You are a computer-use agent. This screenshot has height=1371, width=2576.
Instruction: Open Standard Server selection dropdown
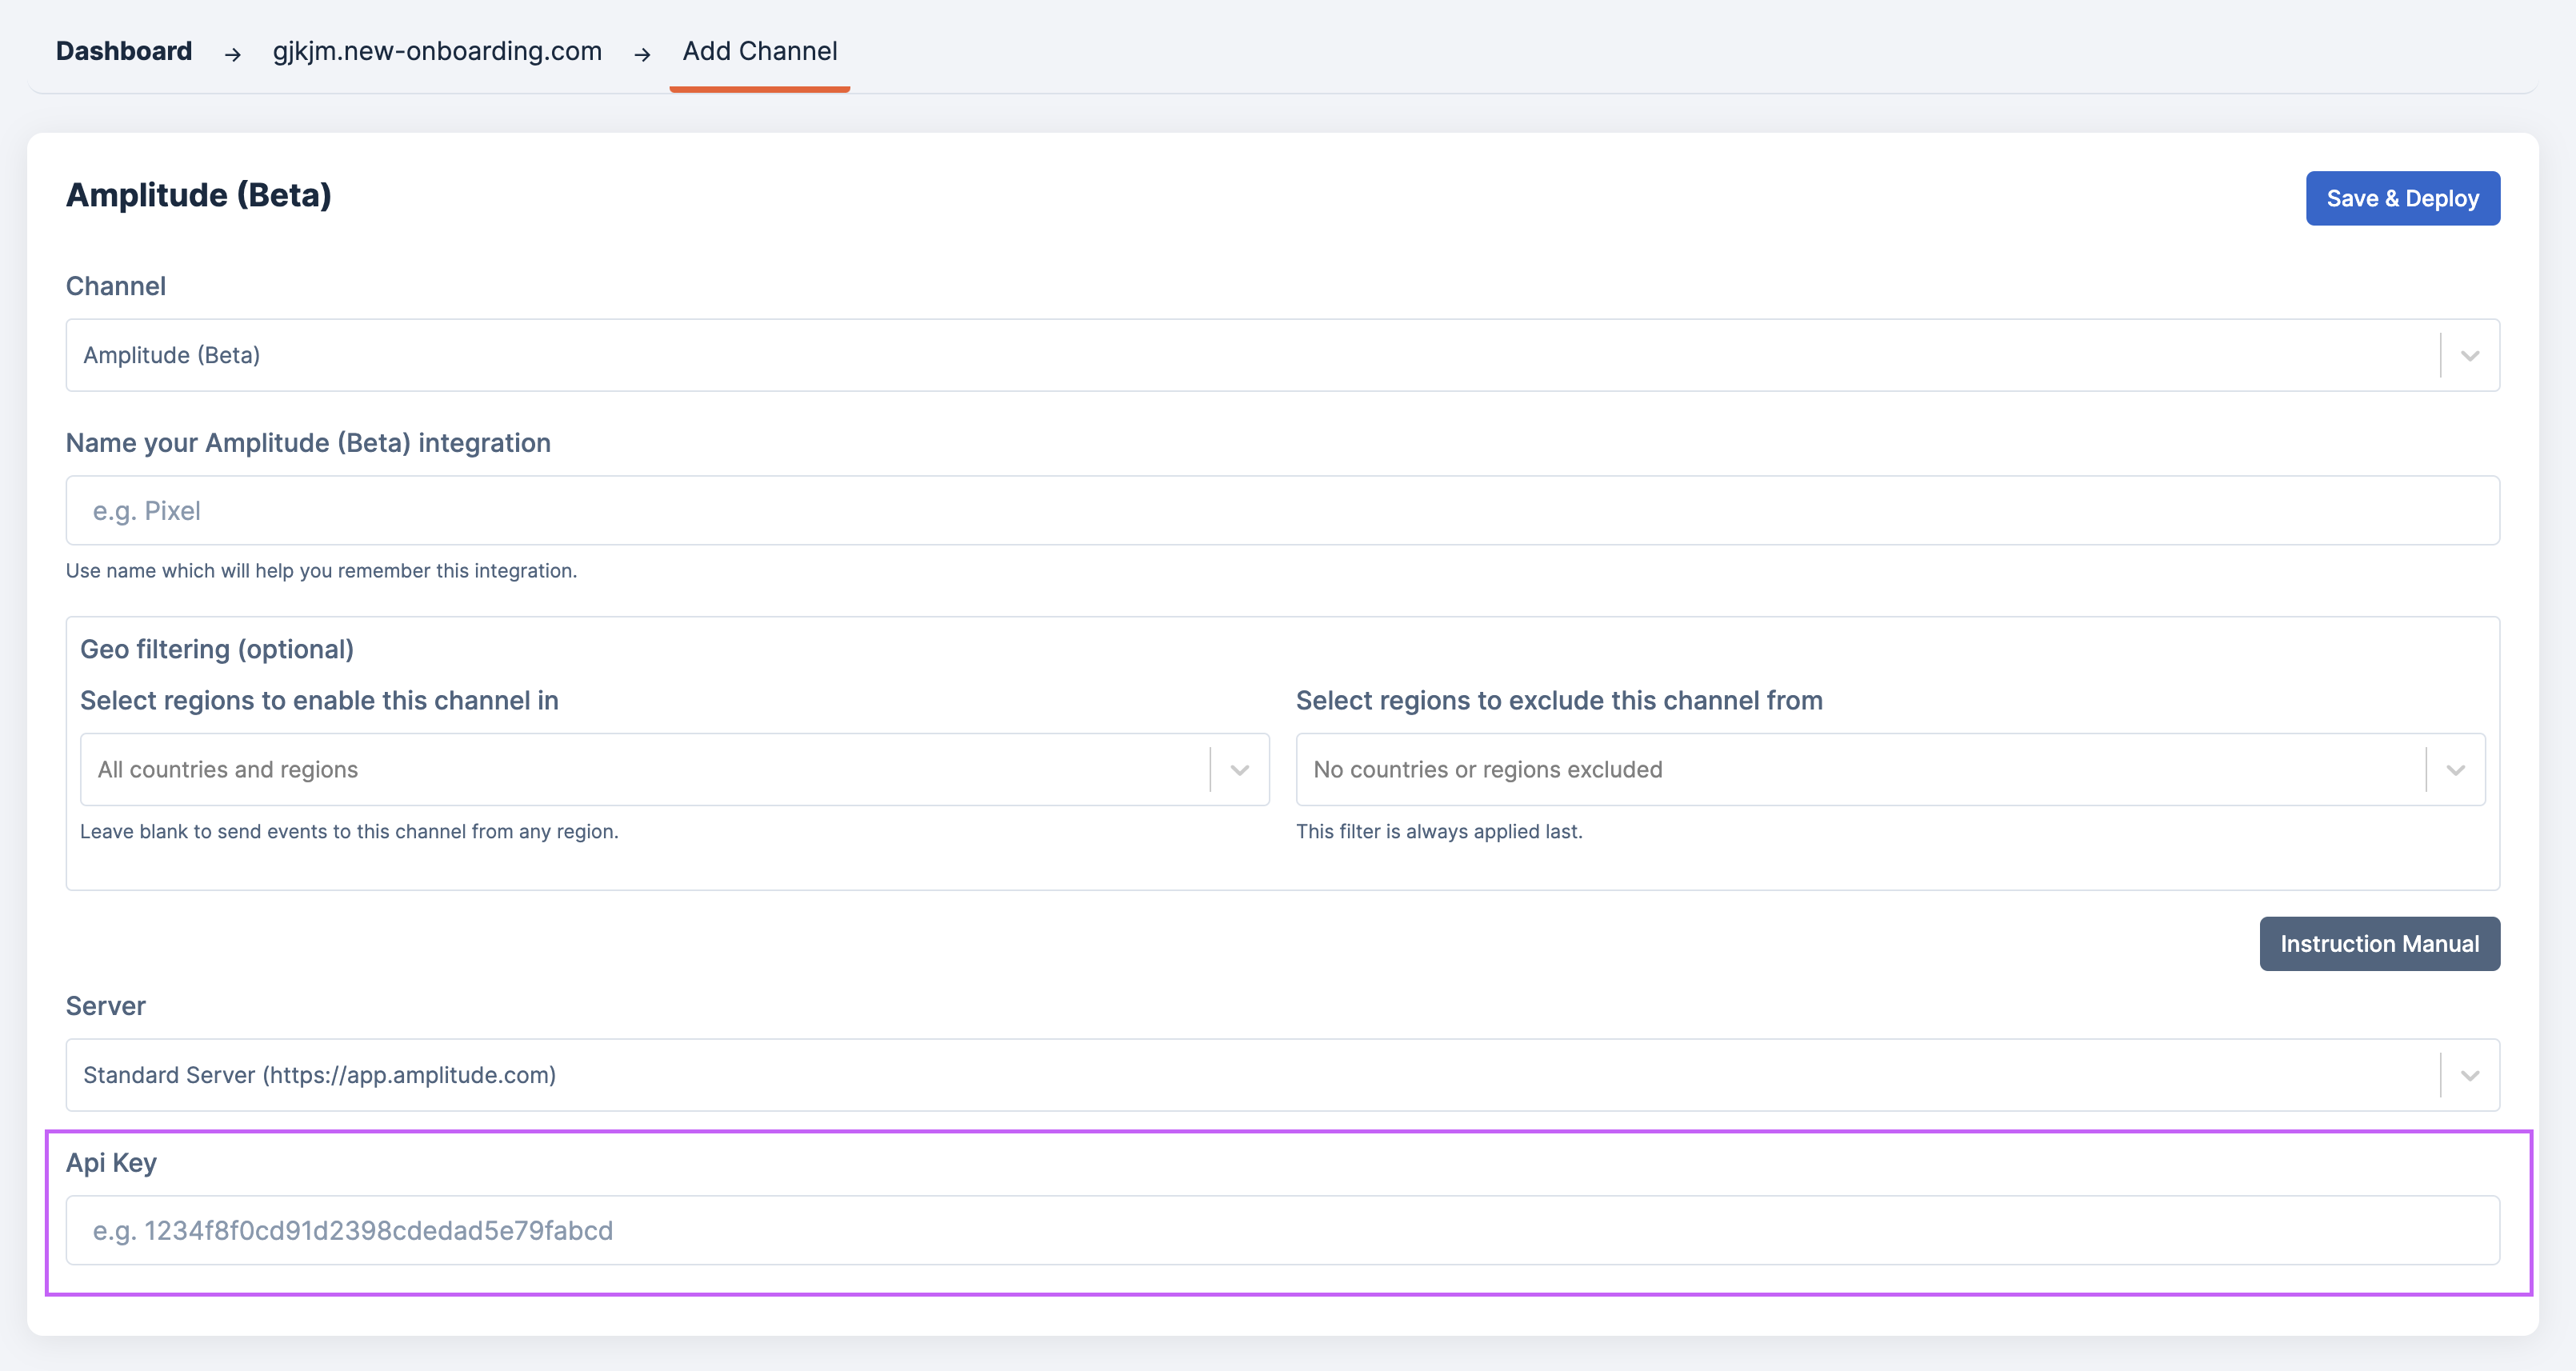1250,1075
